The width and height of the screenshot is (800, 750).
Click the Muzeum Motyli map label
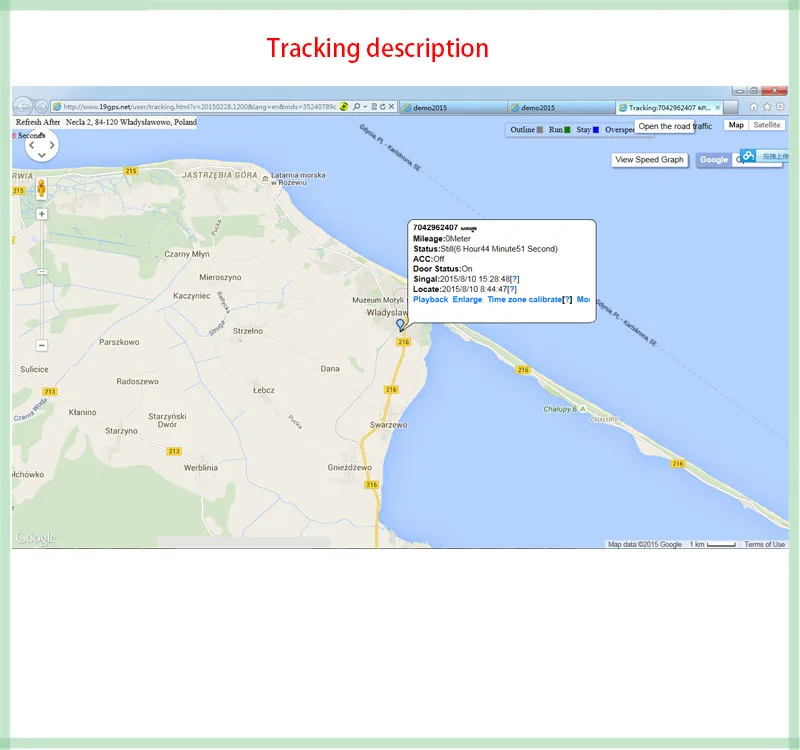point(378,300)
